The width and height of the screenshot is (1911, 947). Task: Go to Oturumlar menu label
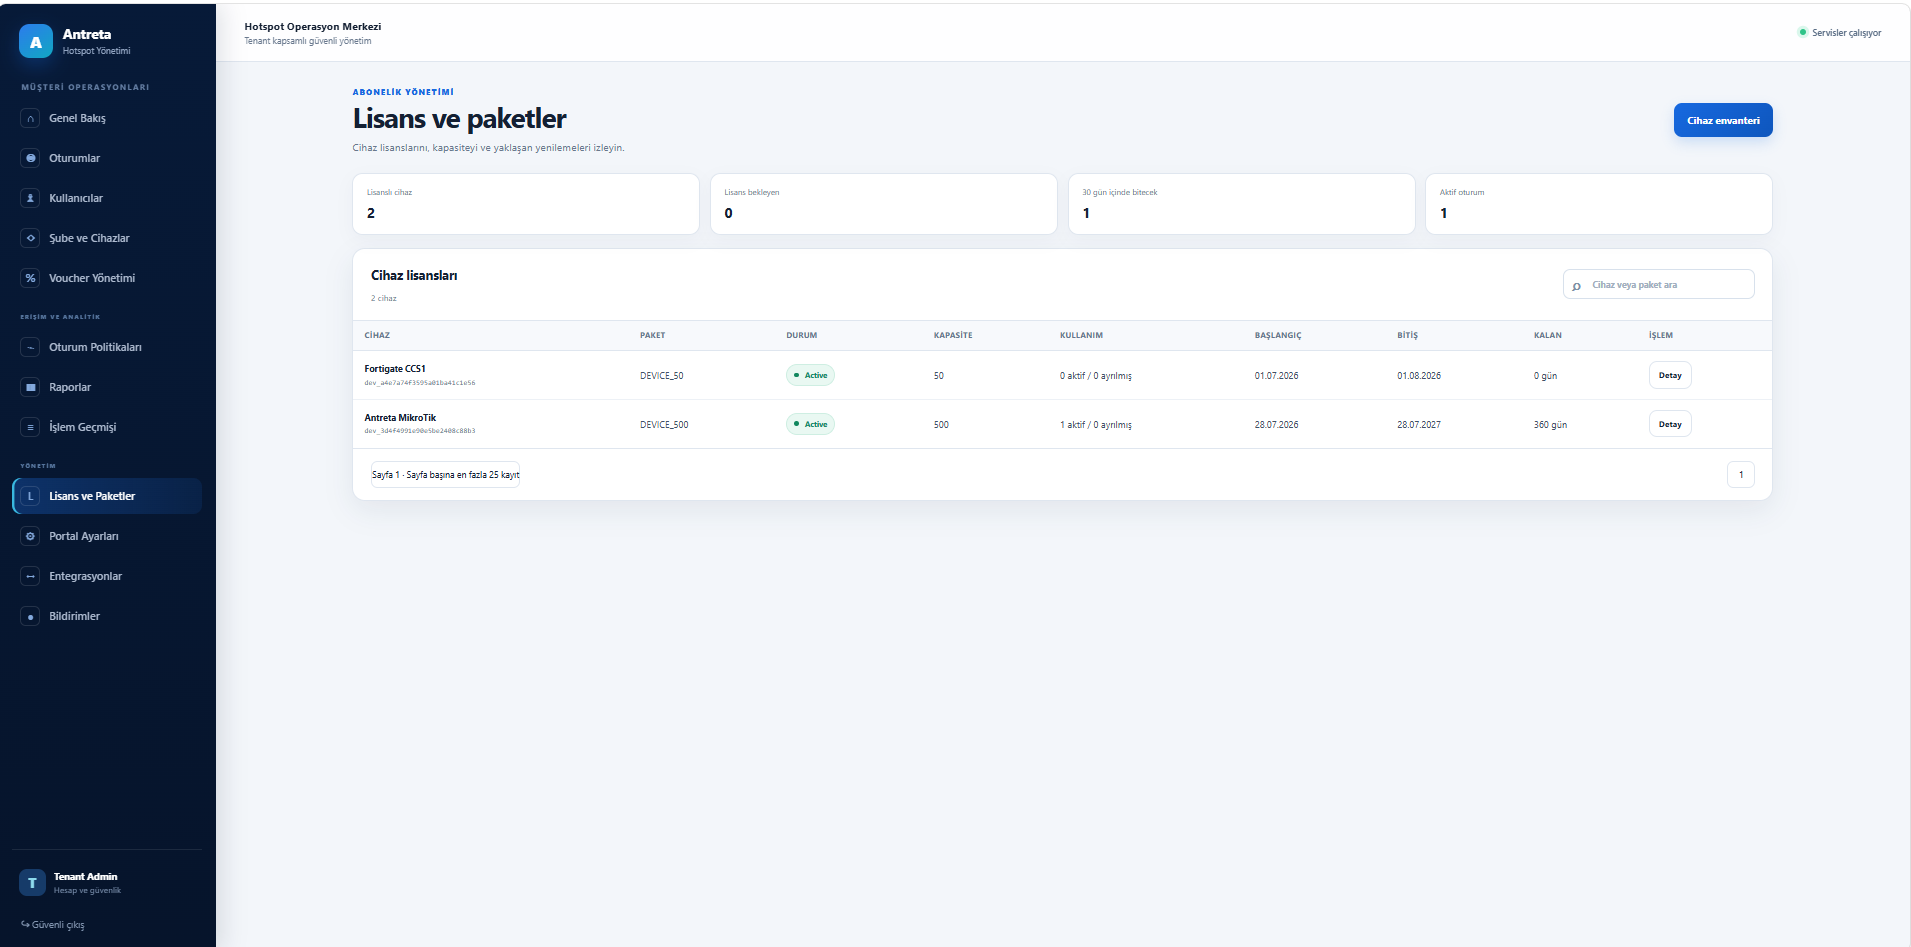click(74, 158)
